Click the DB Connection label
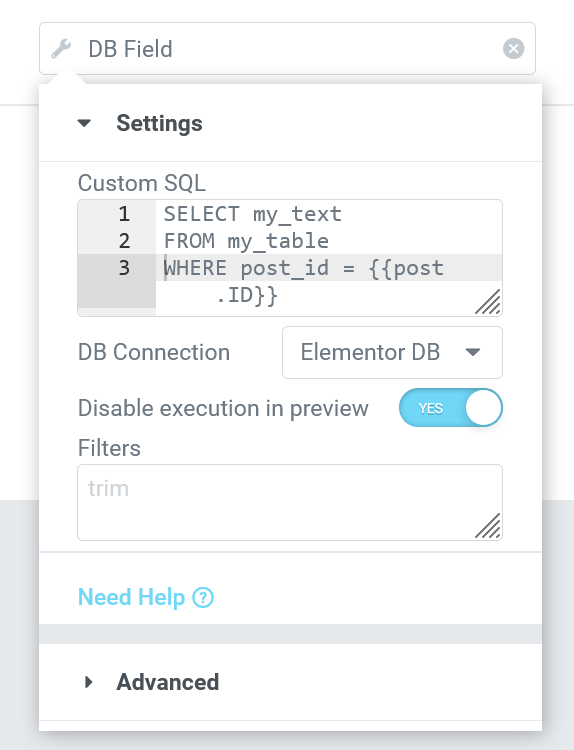Image resolution: width=574 pixels, height=750 pixels. 154,353
